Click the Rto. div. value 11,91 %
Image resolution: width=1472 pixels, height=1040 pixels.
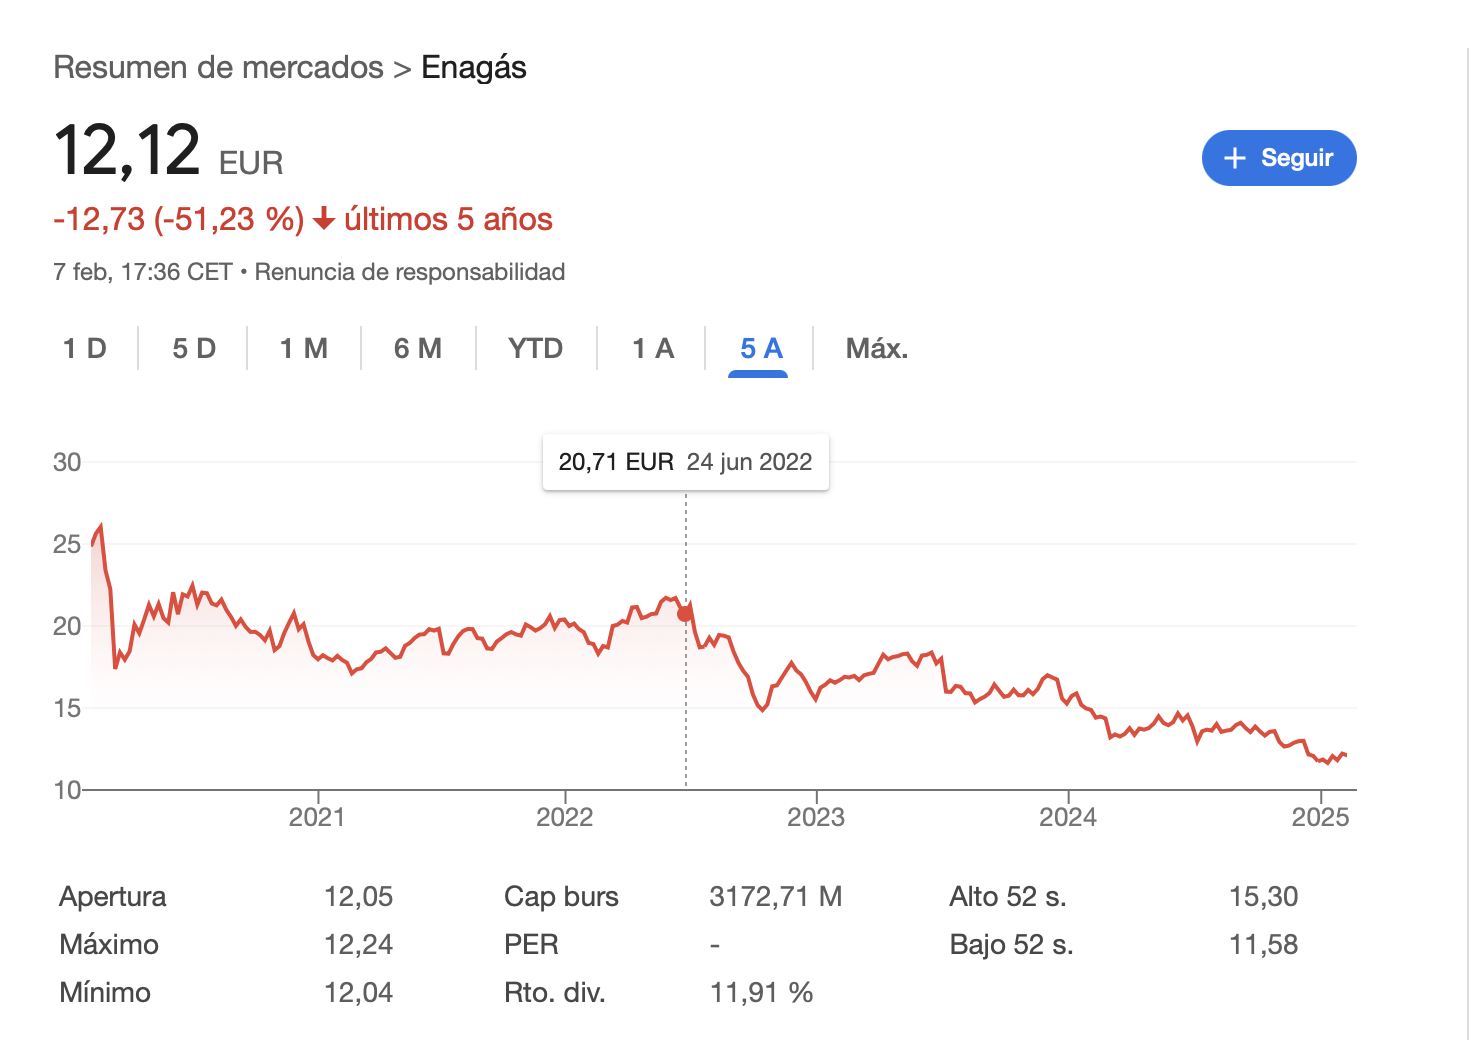[x=761, y=992]
